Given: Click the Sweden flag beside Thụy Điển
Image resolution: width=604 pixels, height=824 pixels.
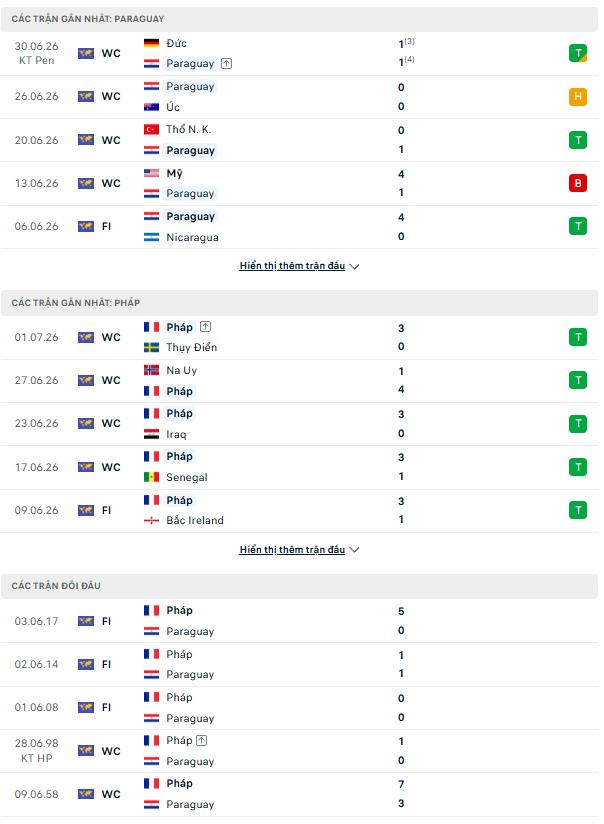Looking at the screenshot, I should click(151, 347).
